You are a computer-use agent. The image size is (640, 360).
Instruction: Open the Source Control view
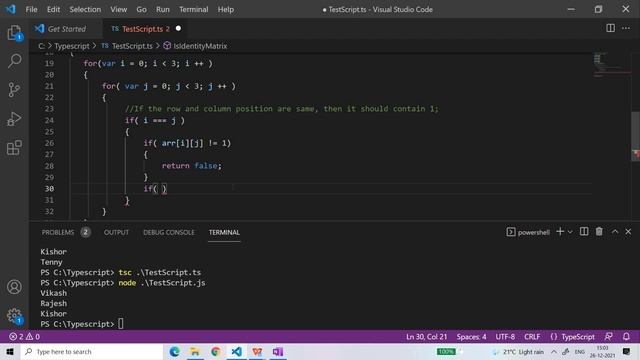coord(14,89)
